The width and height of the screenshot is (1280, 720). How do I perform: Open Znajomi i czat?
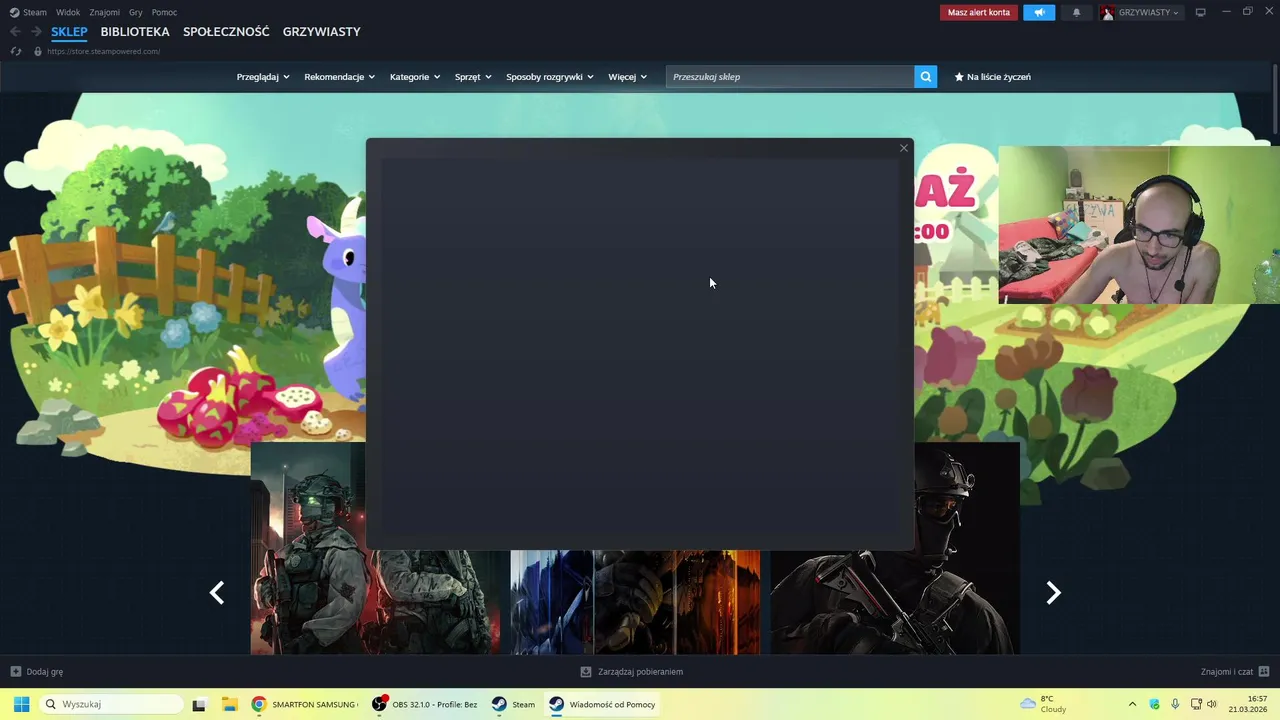[x=1227, y=671]
